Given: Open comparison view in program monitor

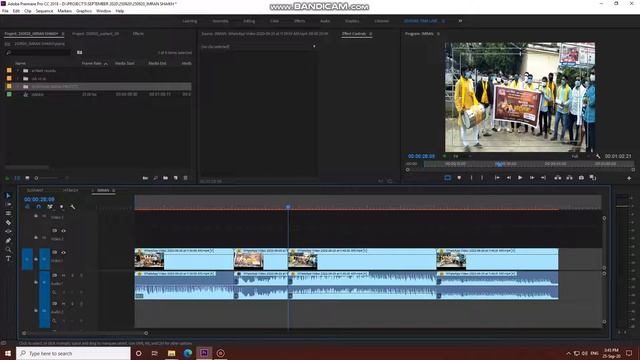Looking at the screenshot, I should [x=593, y=178].
